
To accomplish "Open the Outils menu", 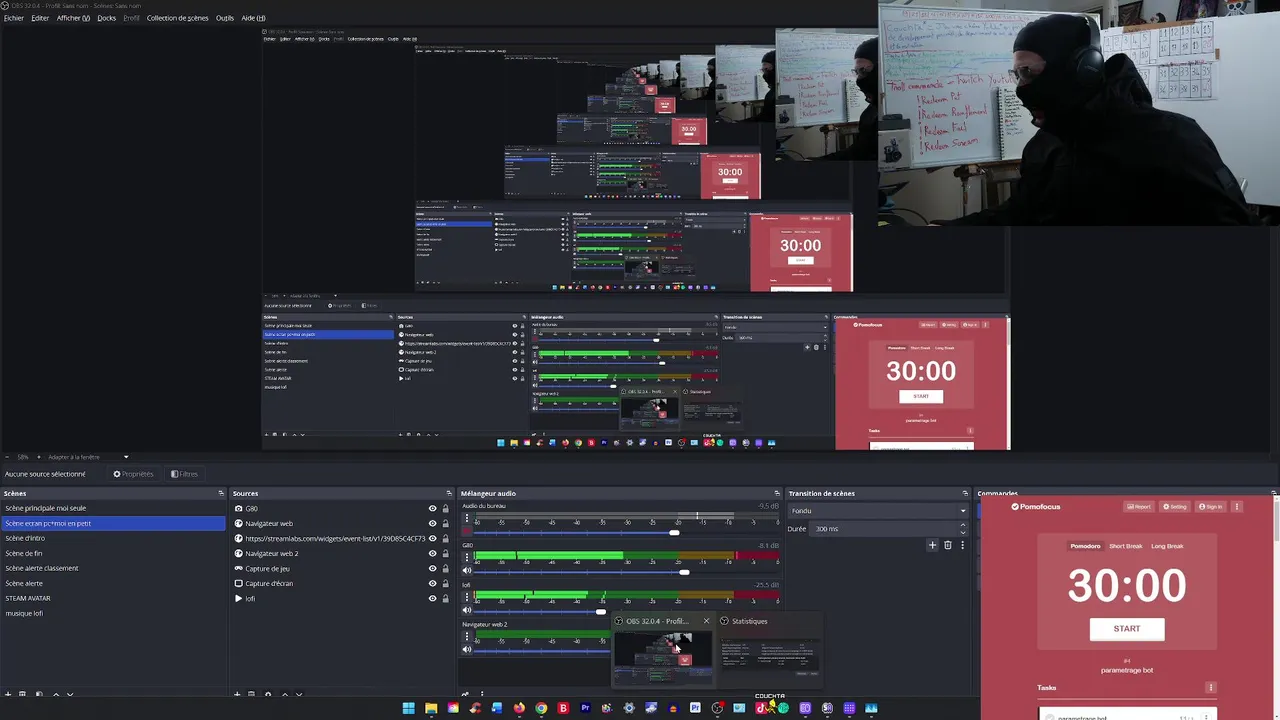I will coord(225,18).
